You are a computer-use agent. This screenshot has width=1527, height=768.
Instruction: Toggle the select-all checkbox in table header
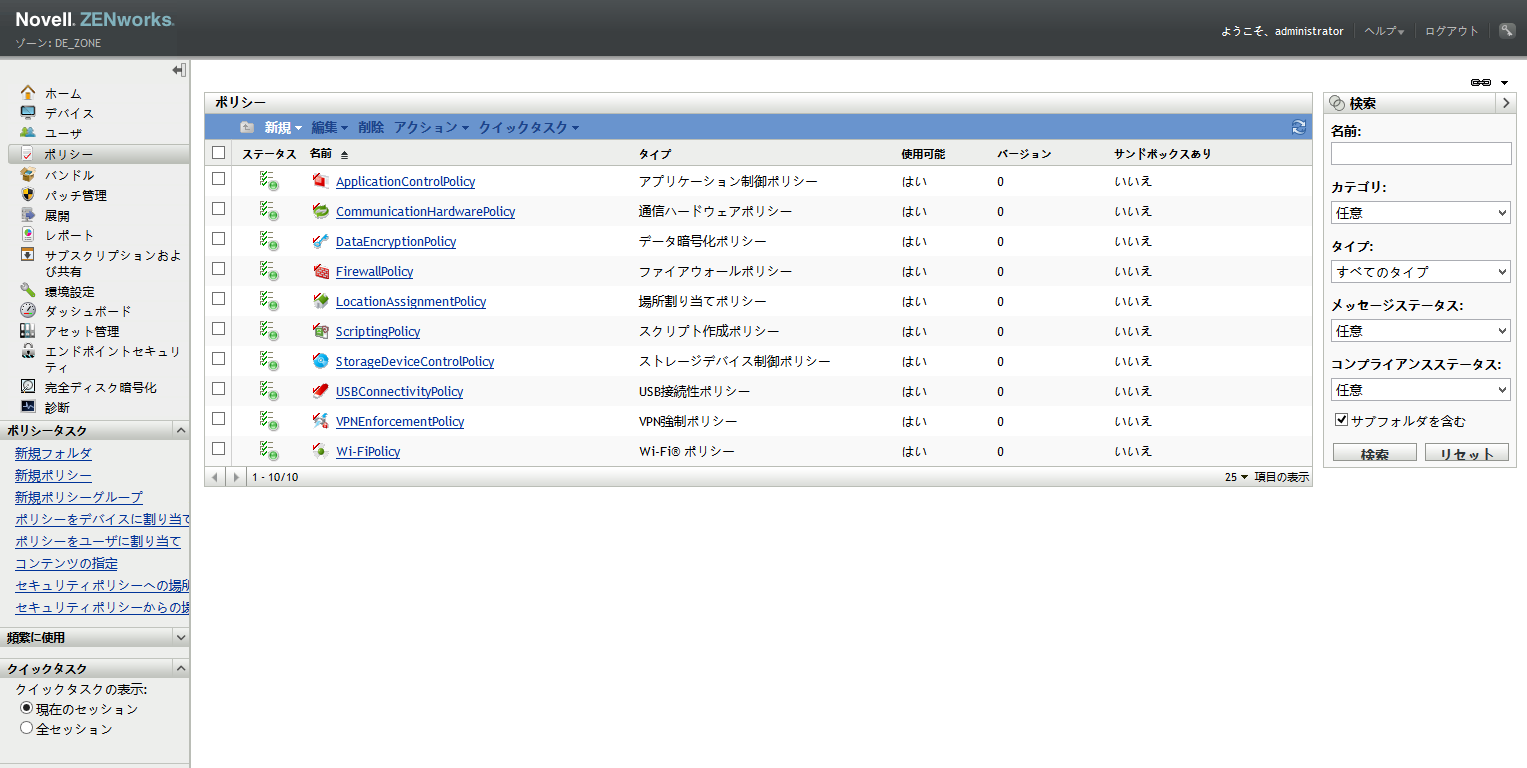(219, 153)
